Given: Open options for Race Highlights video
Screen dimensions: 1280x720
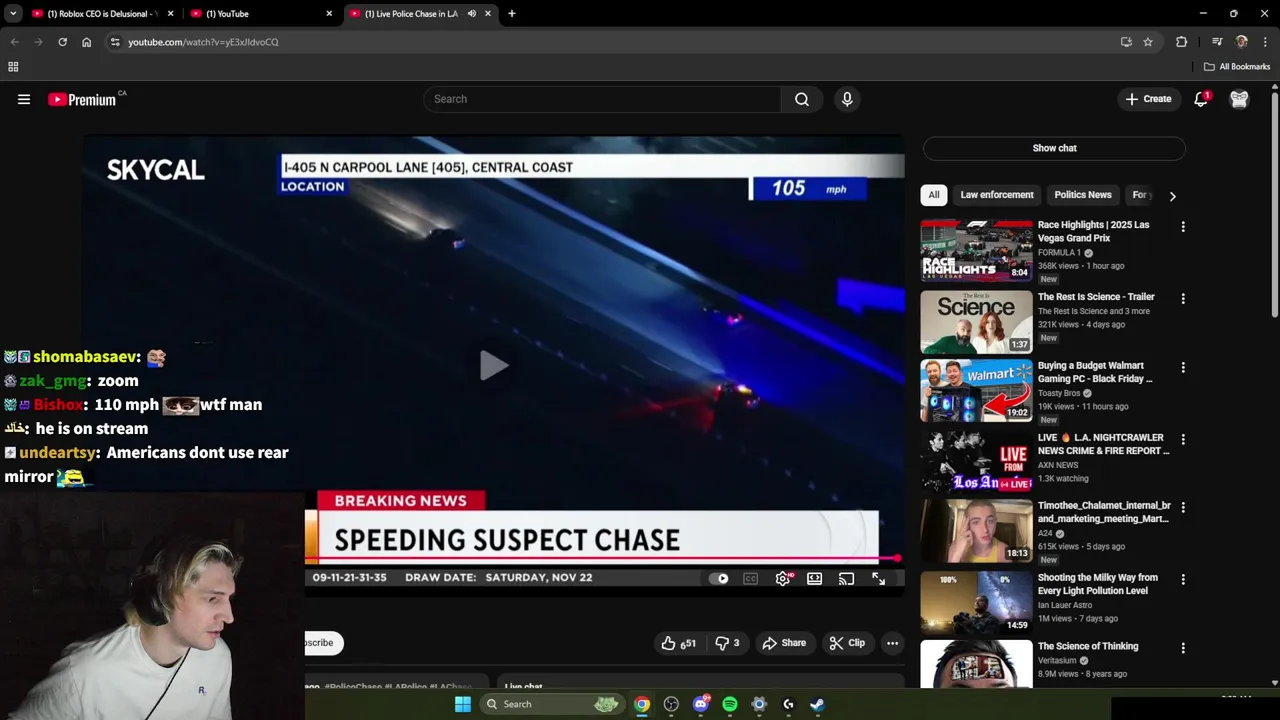Looking at the screenshot, I should 1183,227.
